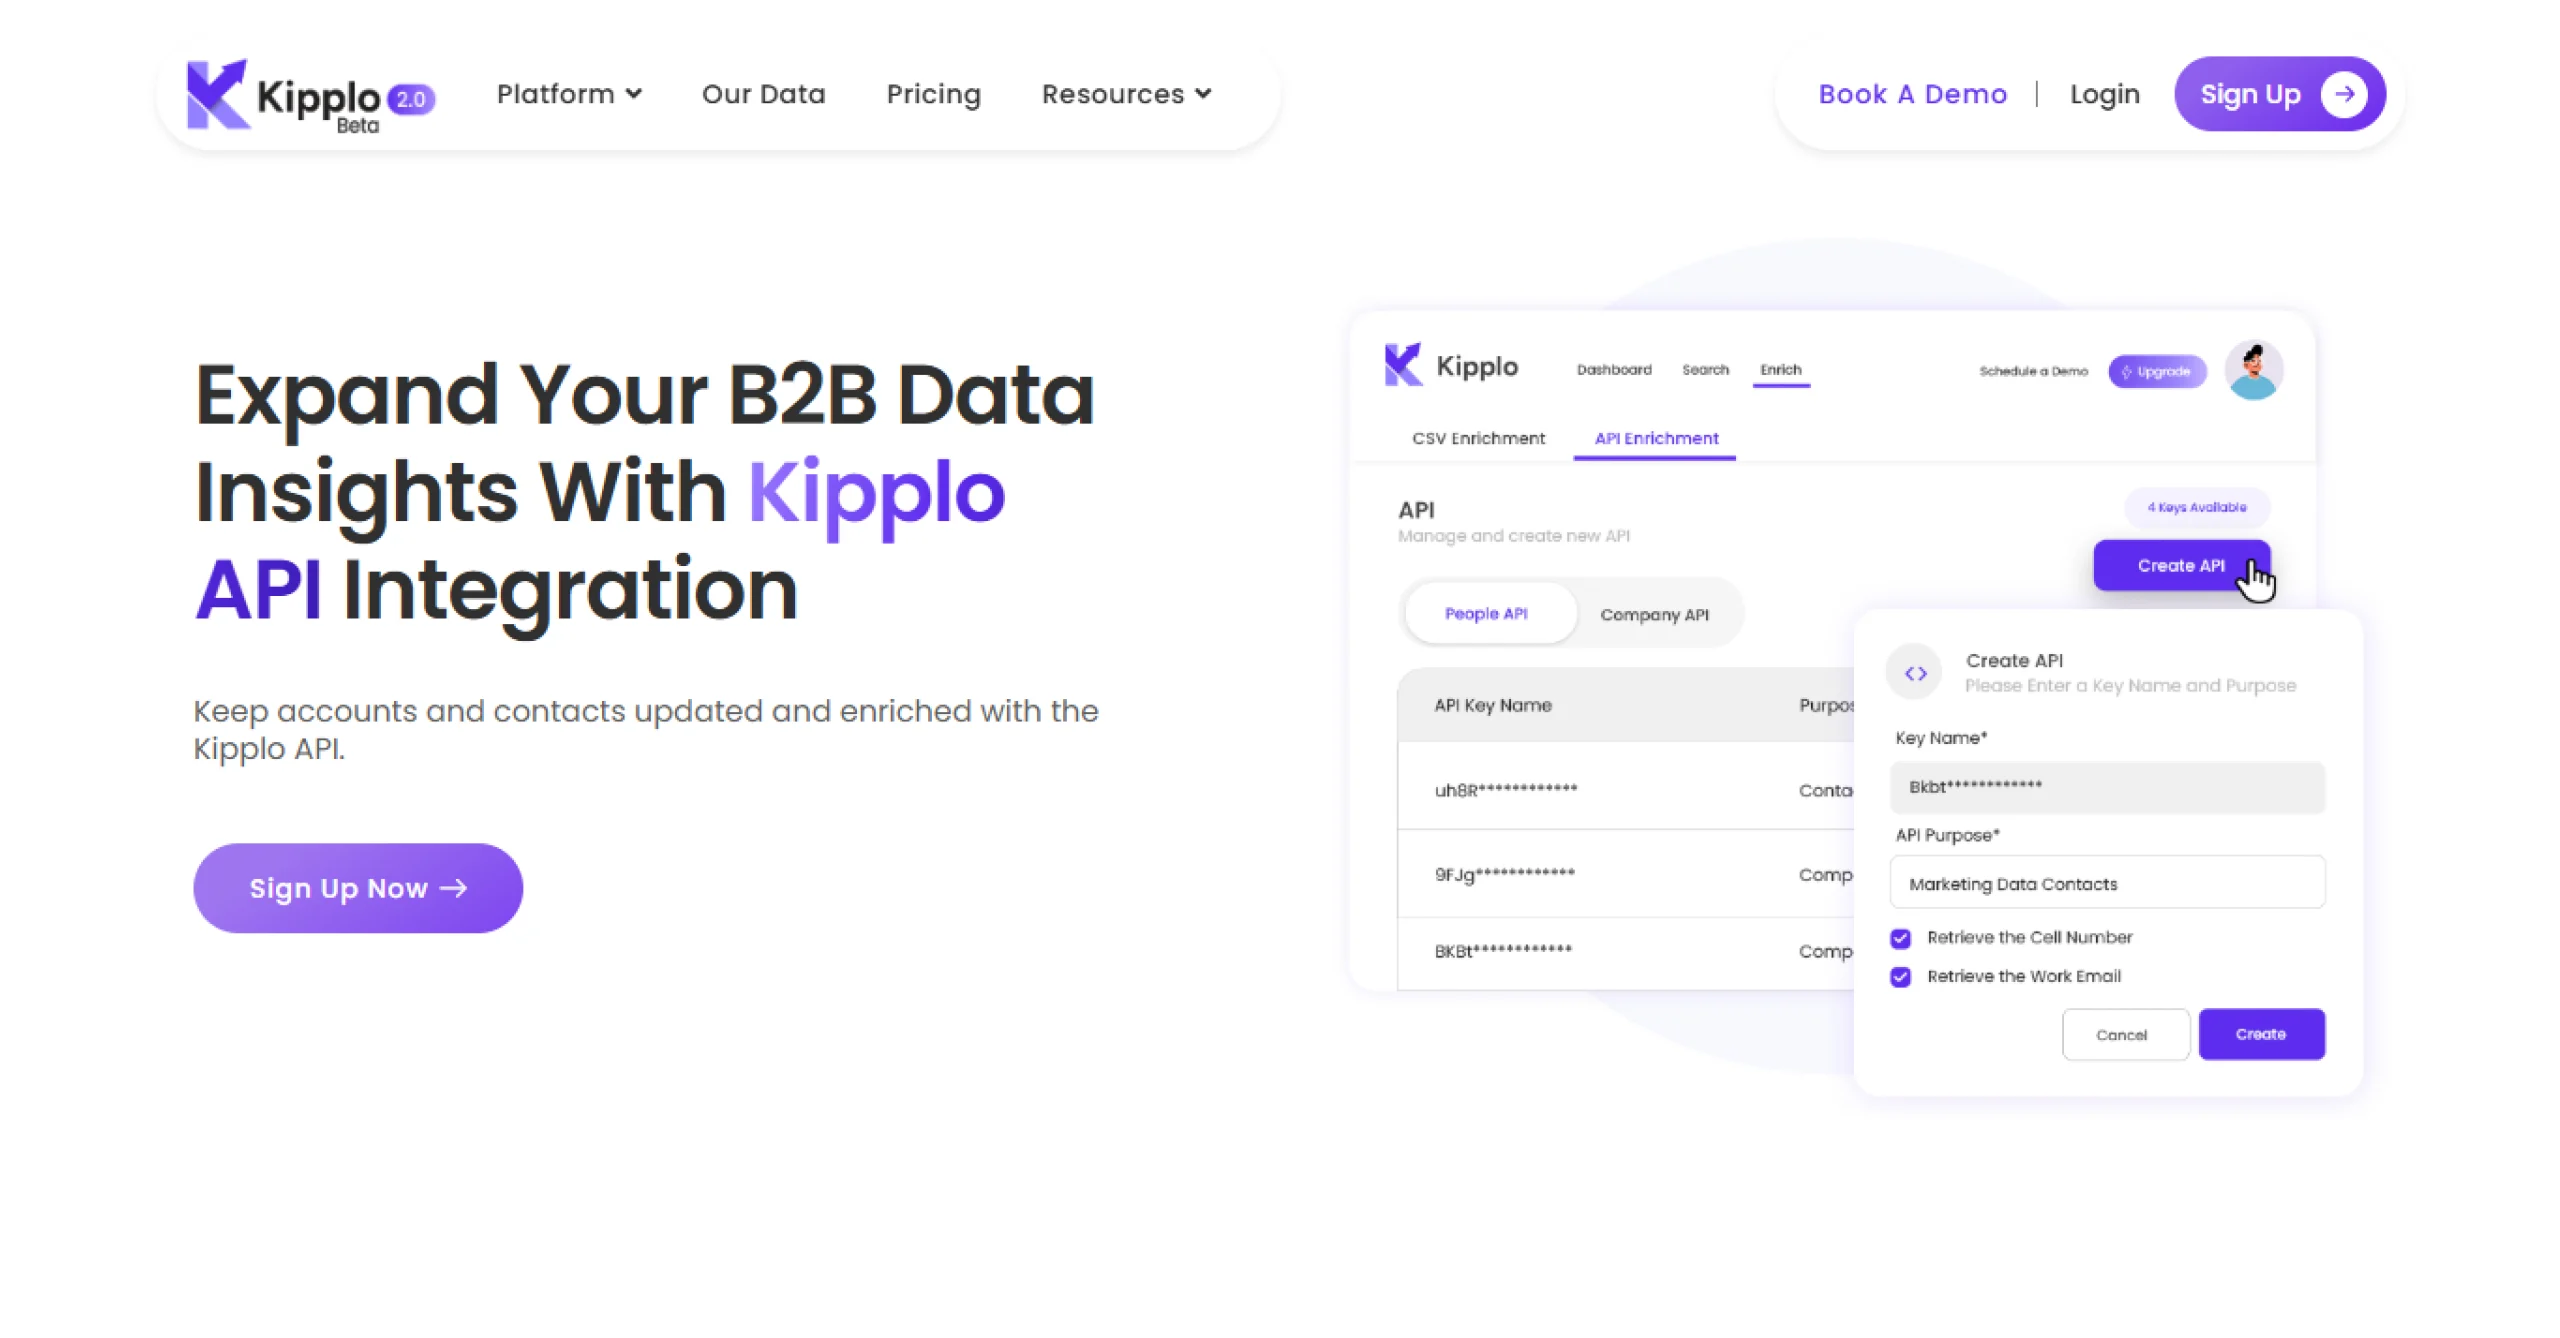Switch to the Company API toggle
Image resolution: width=2560 pixels, height=1338 pixels.
(x=1655, y=613)
